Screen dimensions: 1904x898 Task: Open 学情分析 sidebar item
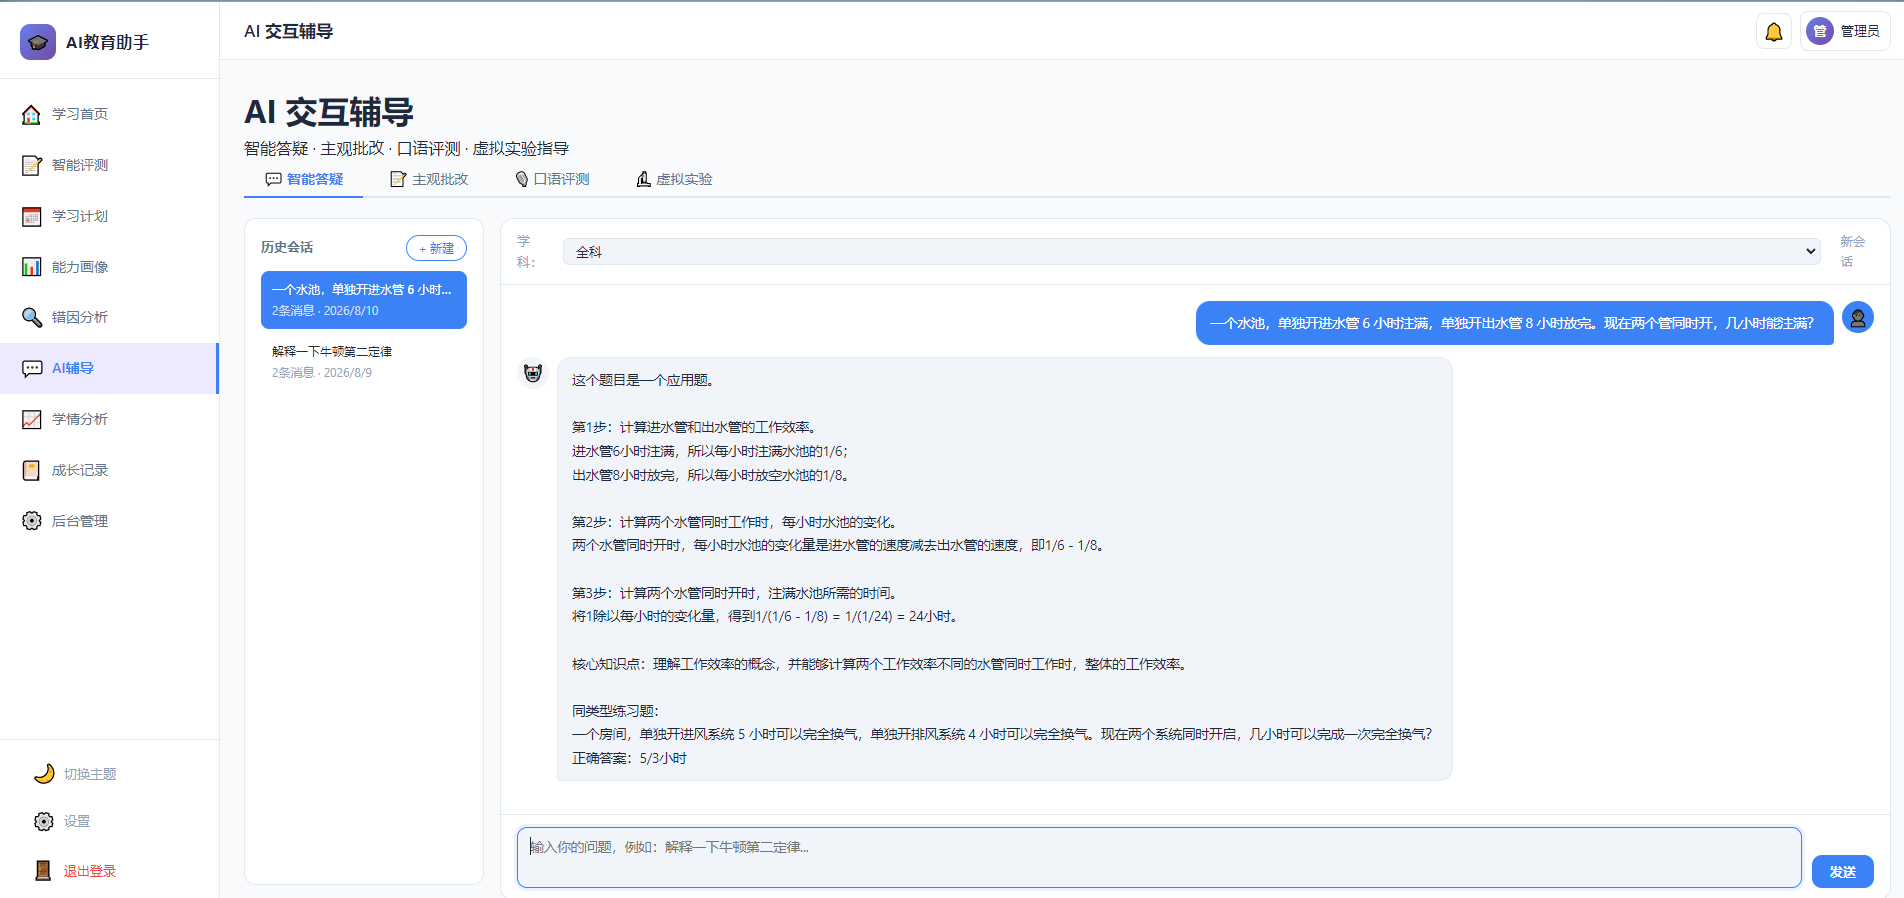(110, 419)
